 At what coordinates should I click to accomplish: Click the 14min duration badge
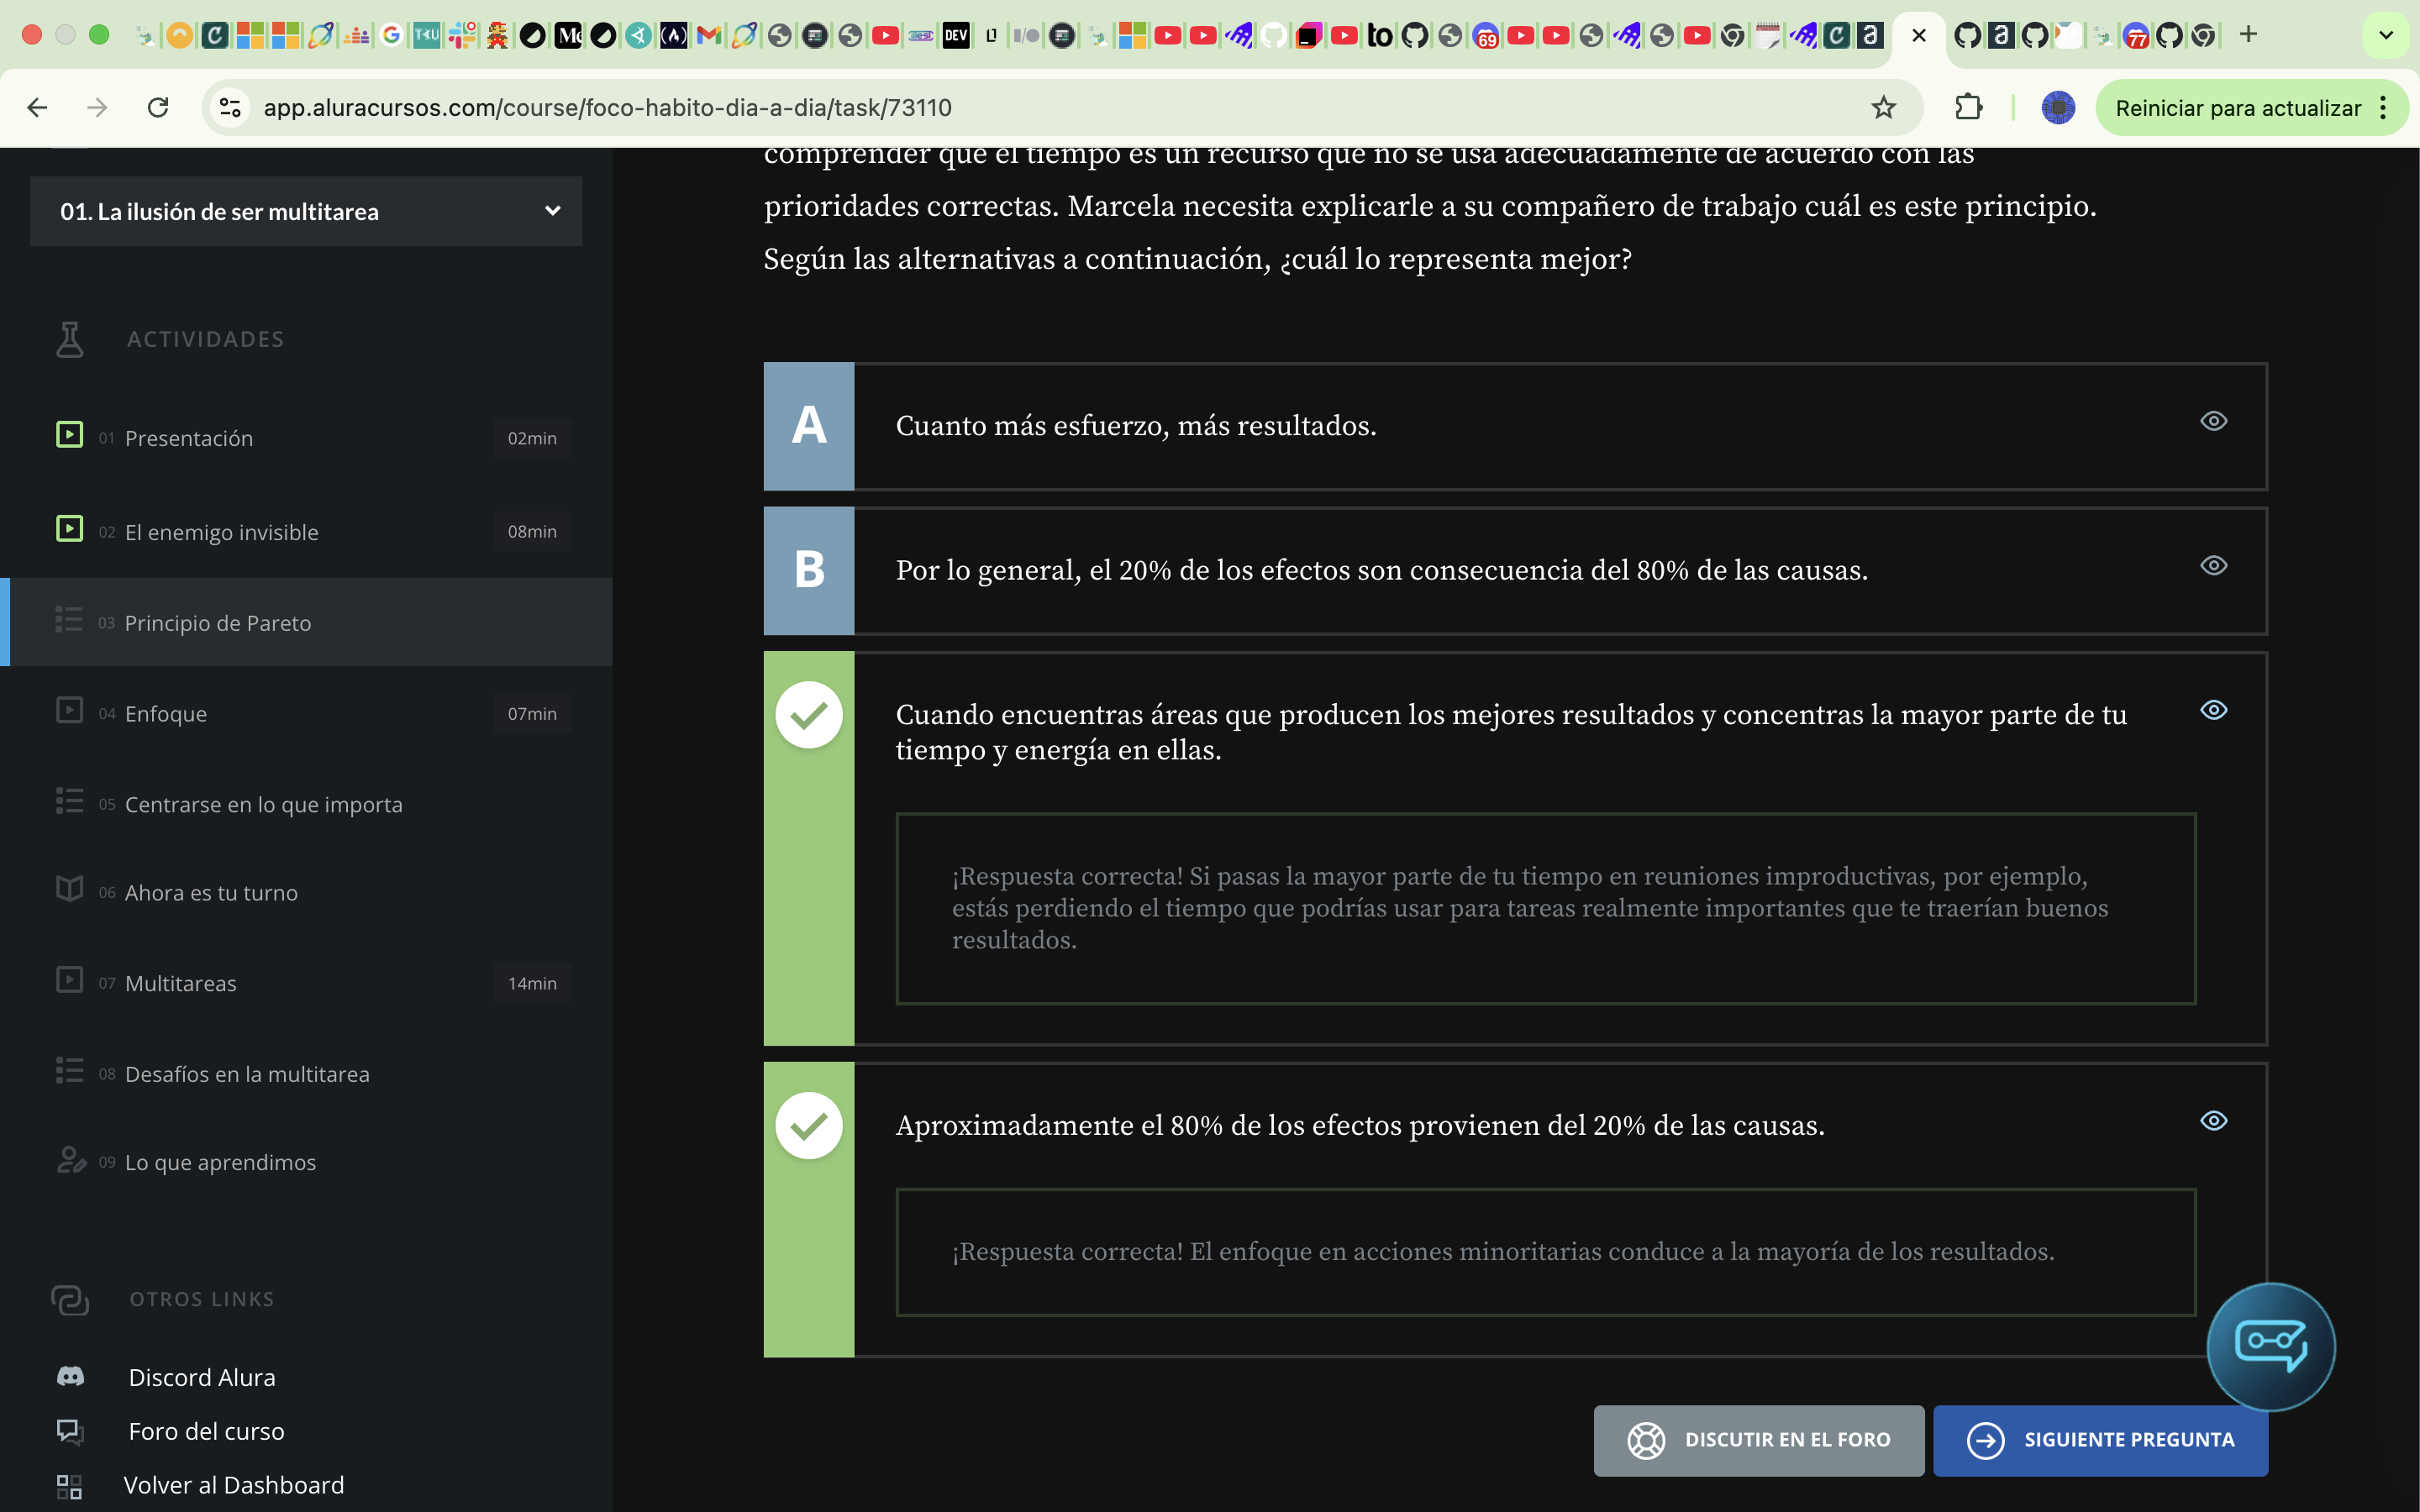(x=532, y=983)
